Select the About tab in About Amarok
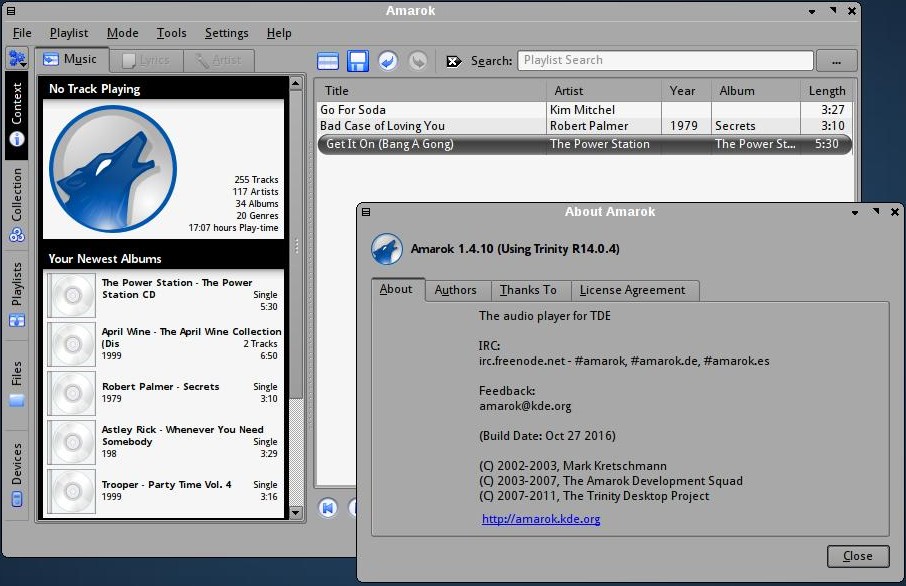906x586 pixels. pos(396,290)
